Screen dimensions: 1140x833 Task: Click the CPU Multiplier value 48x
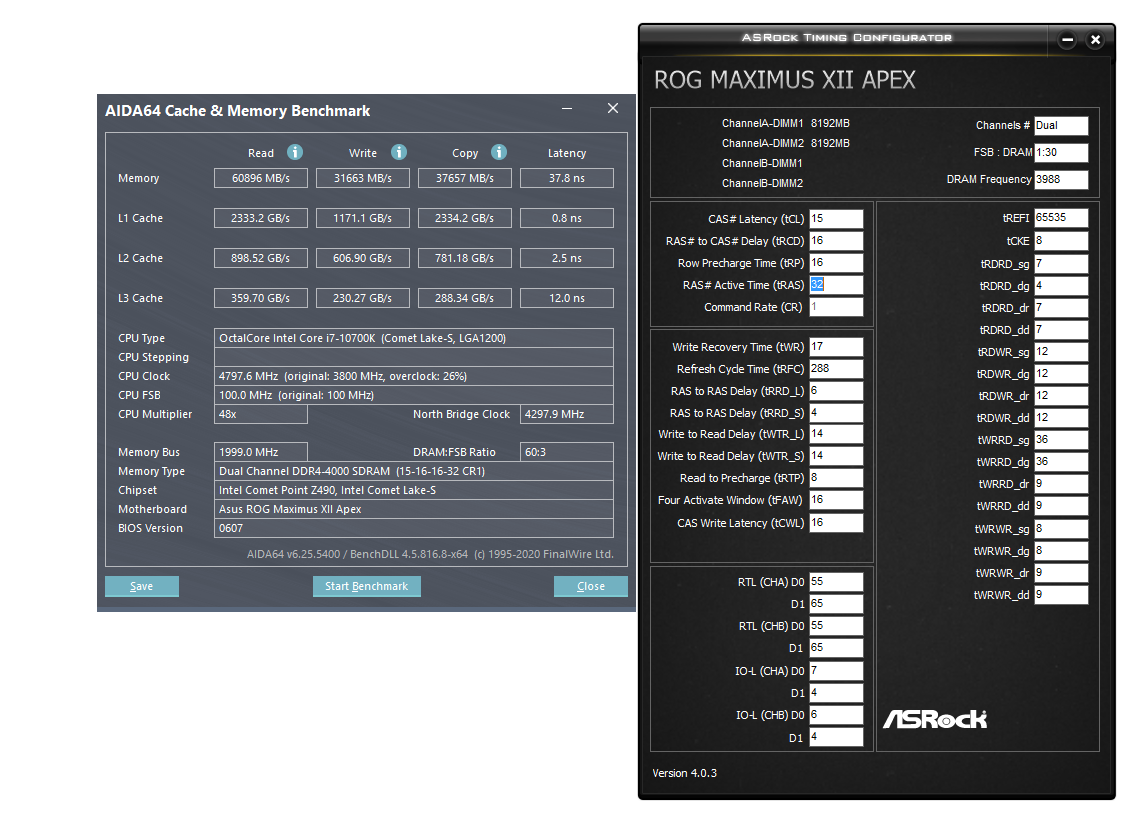261,414
